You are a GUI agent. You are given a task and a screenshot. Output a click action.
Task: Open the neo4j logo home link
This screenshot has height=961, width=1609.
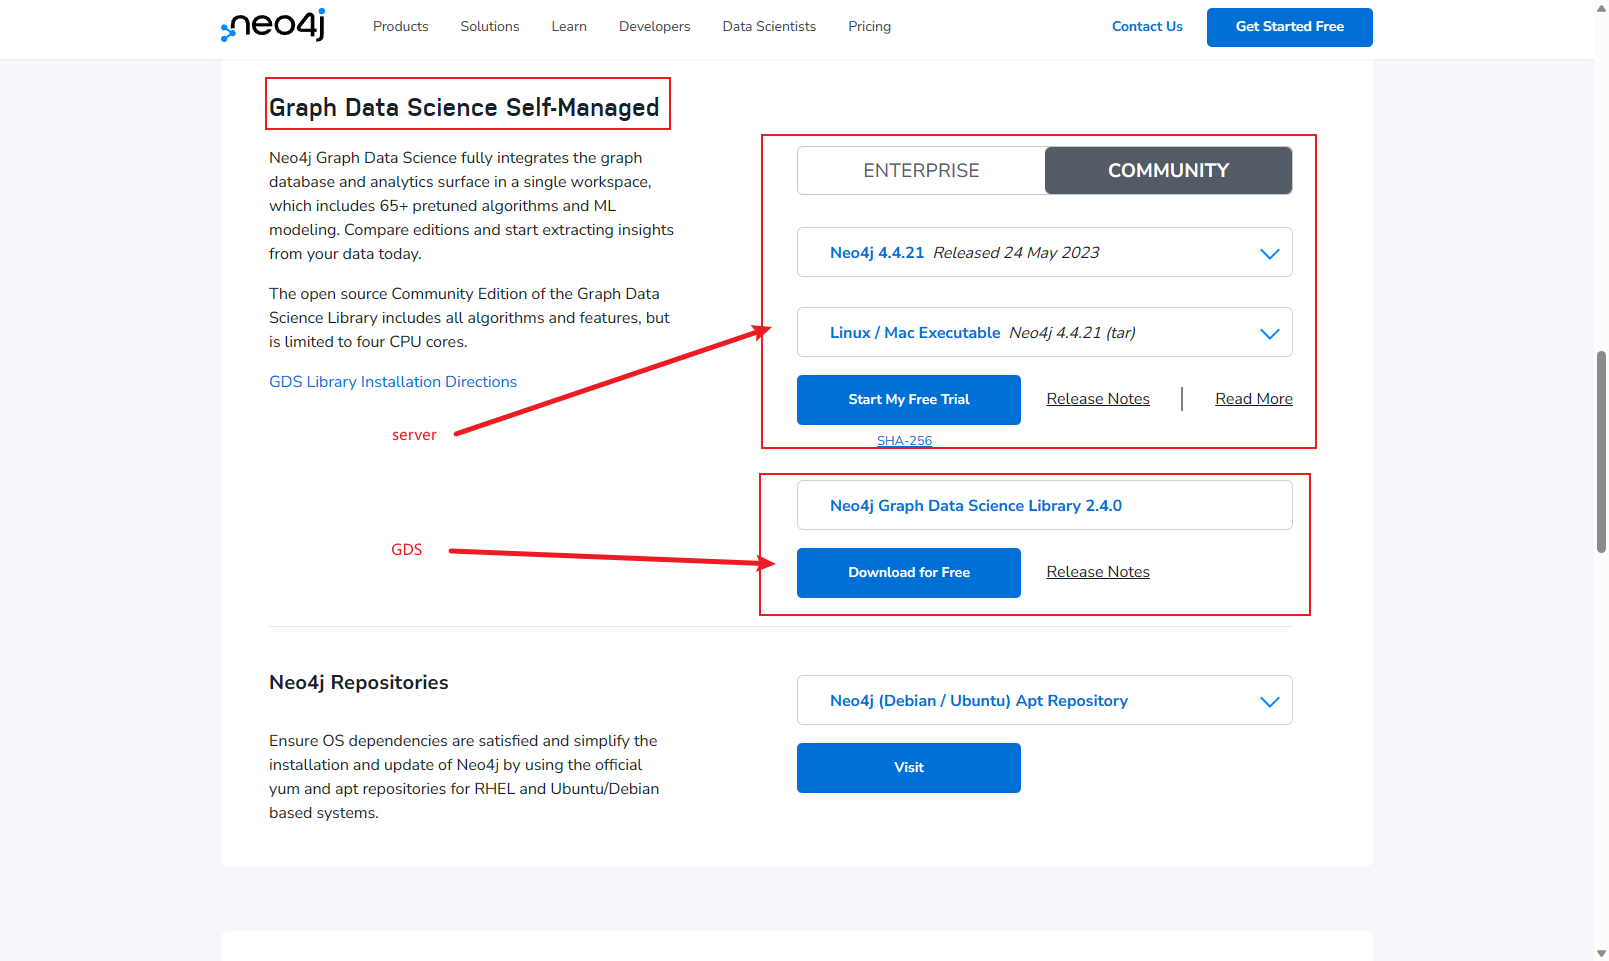(273, 25)
